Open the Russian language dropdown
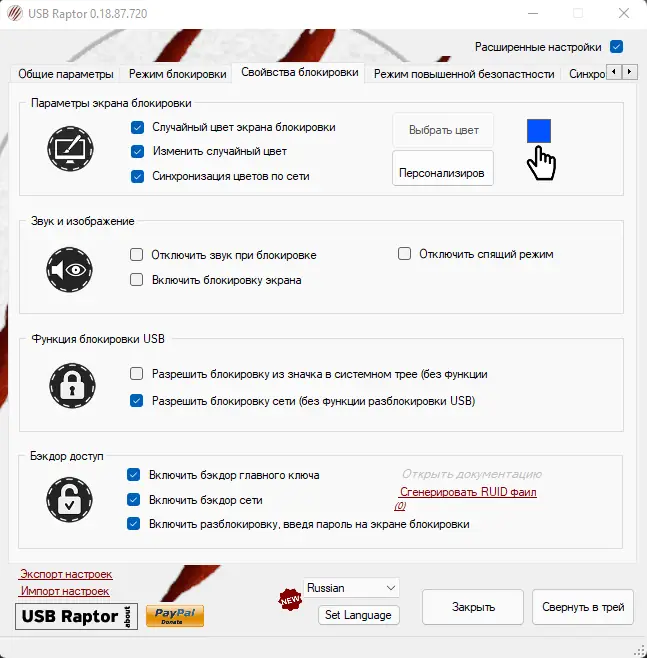Image resolution: width=647 pixels, height=658 pixels. coord(351,588)
